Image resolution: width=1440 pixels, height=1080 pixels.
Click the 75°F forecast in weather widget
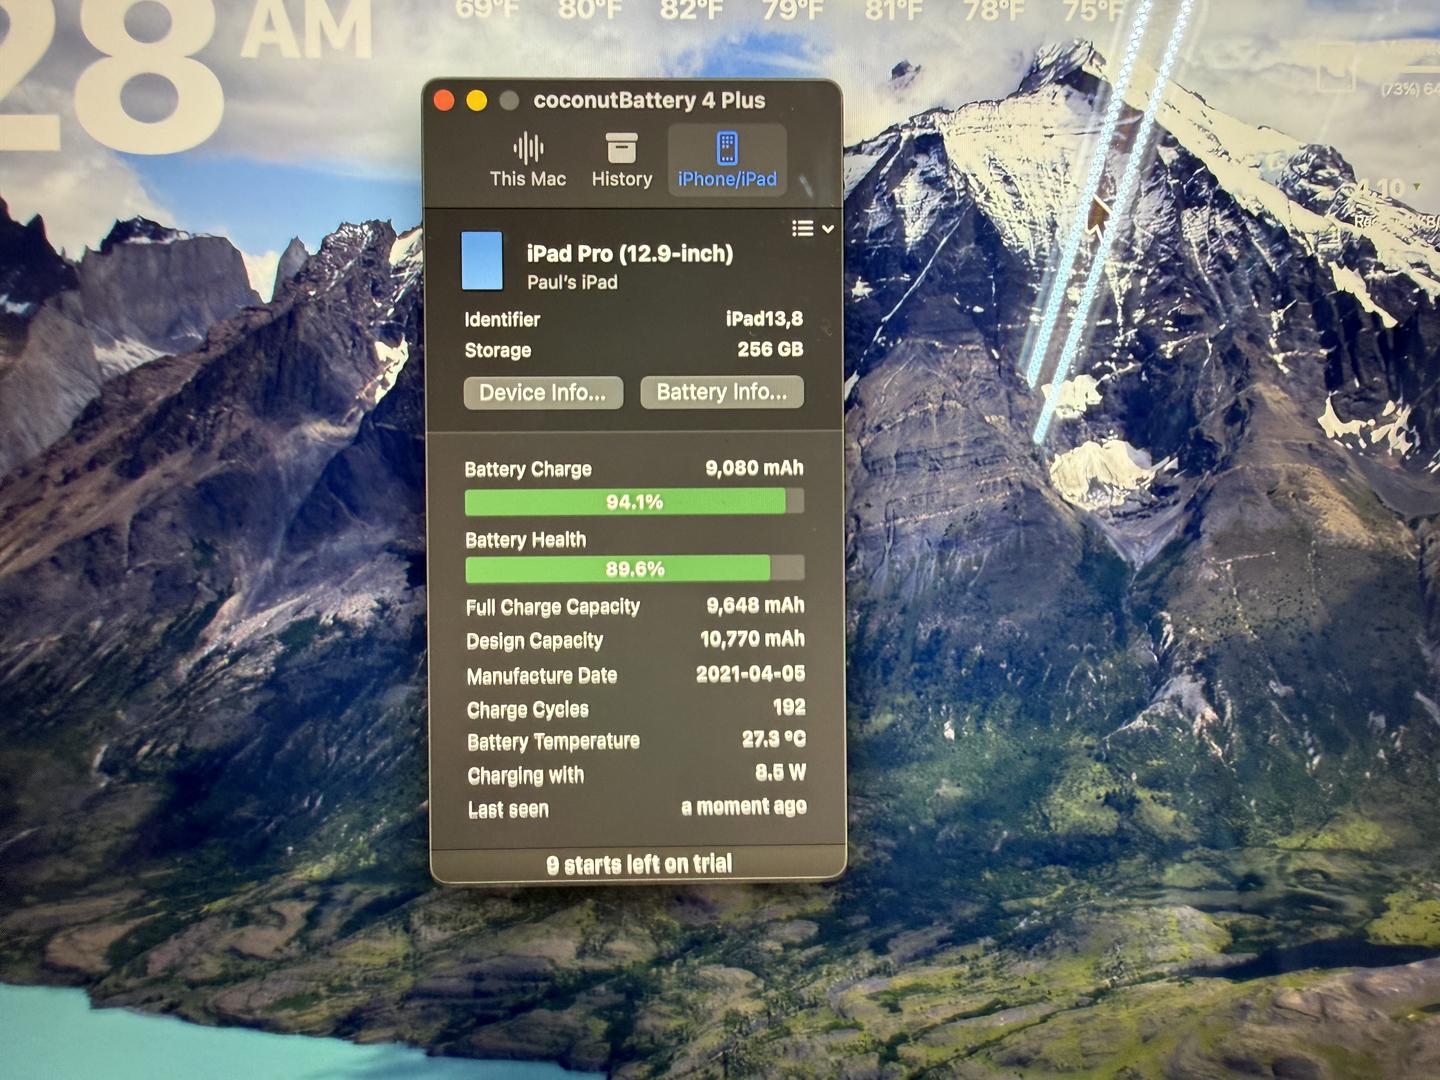point(1093,10)
